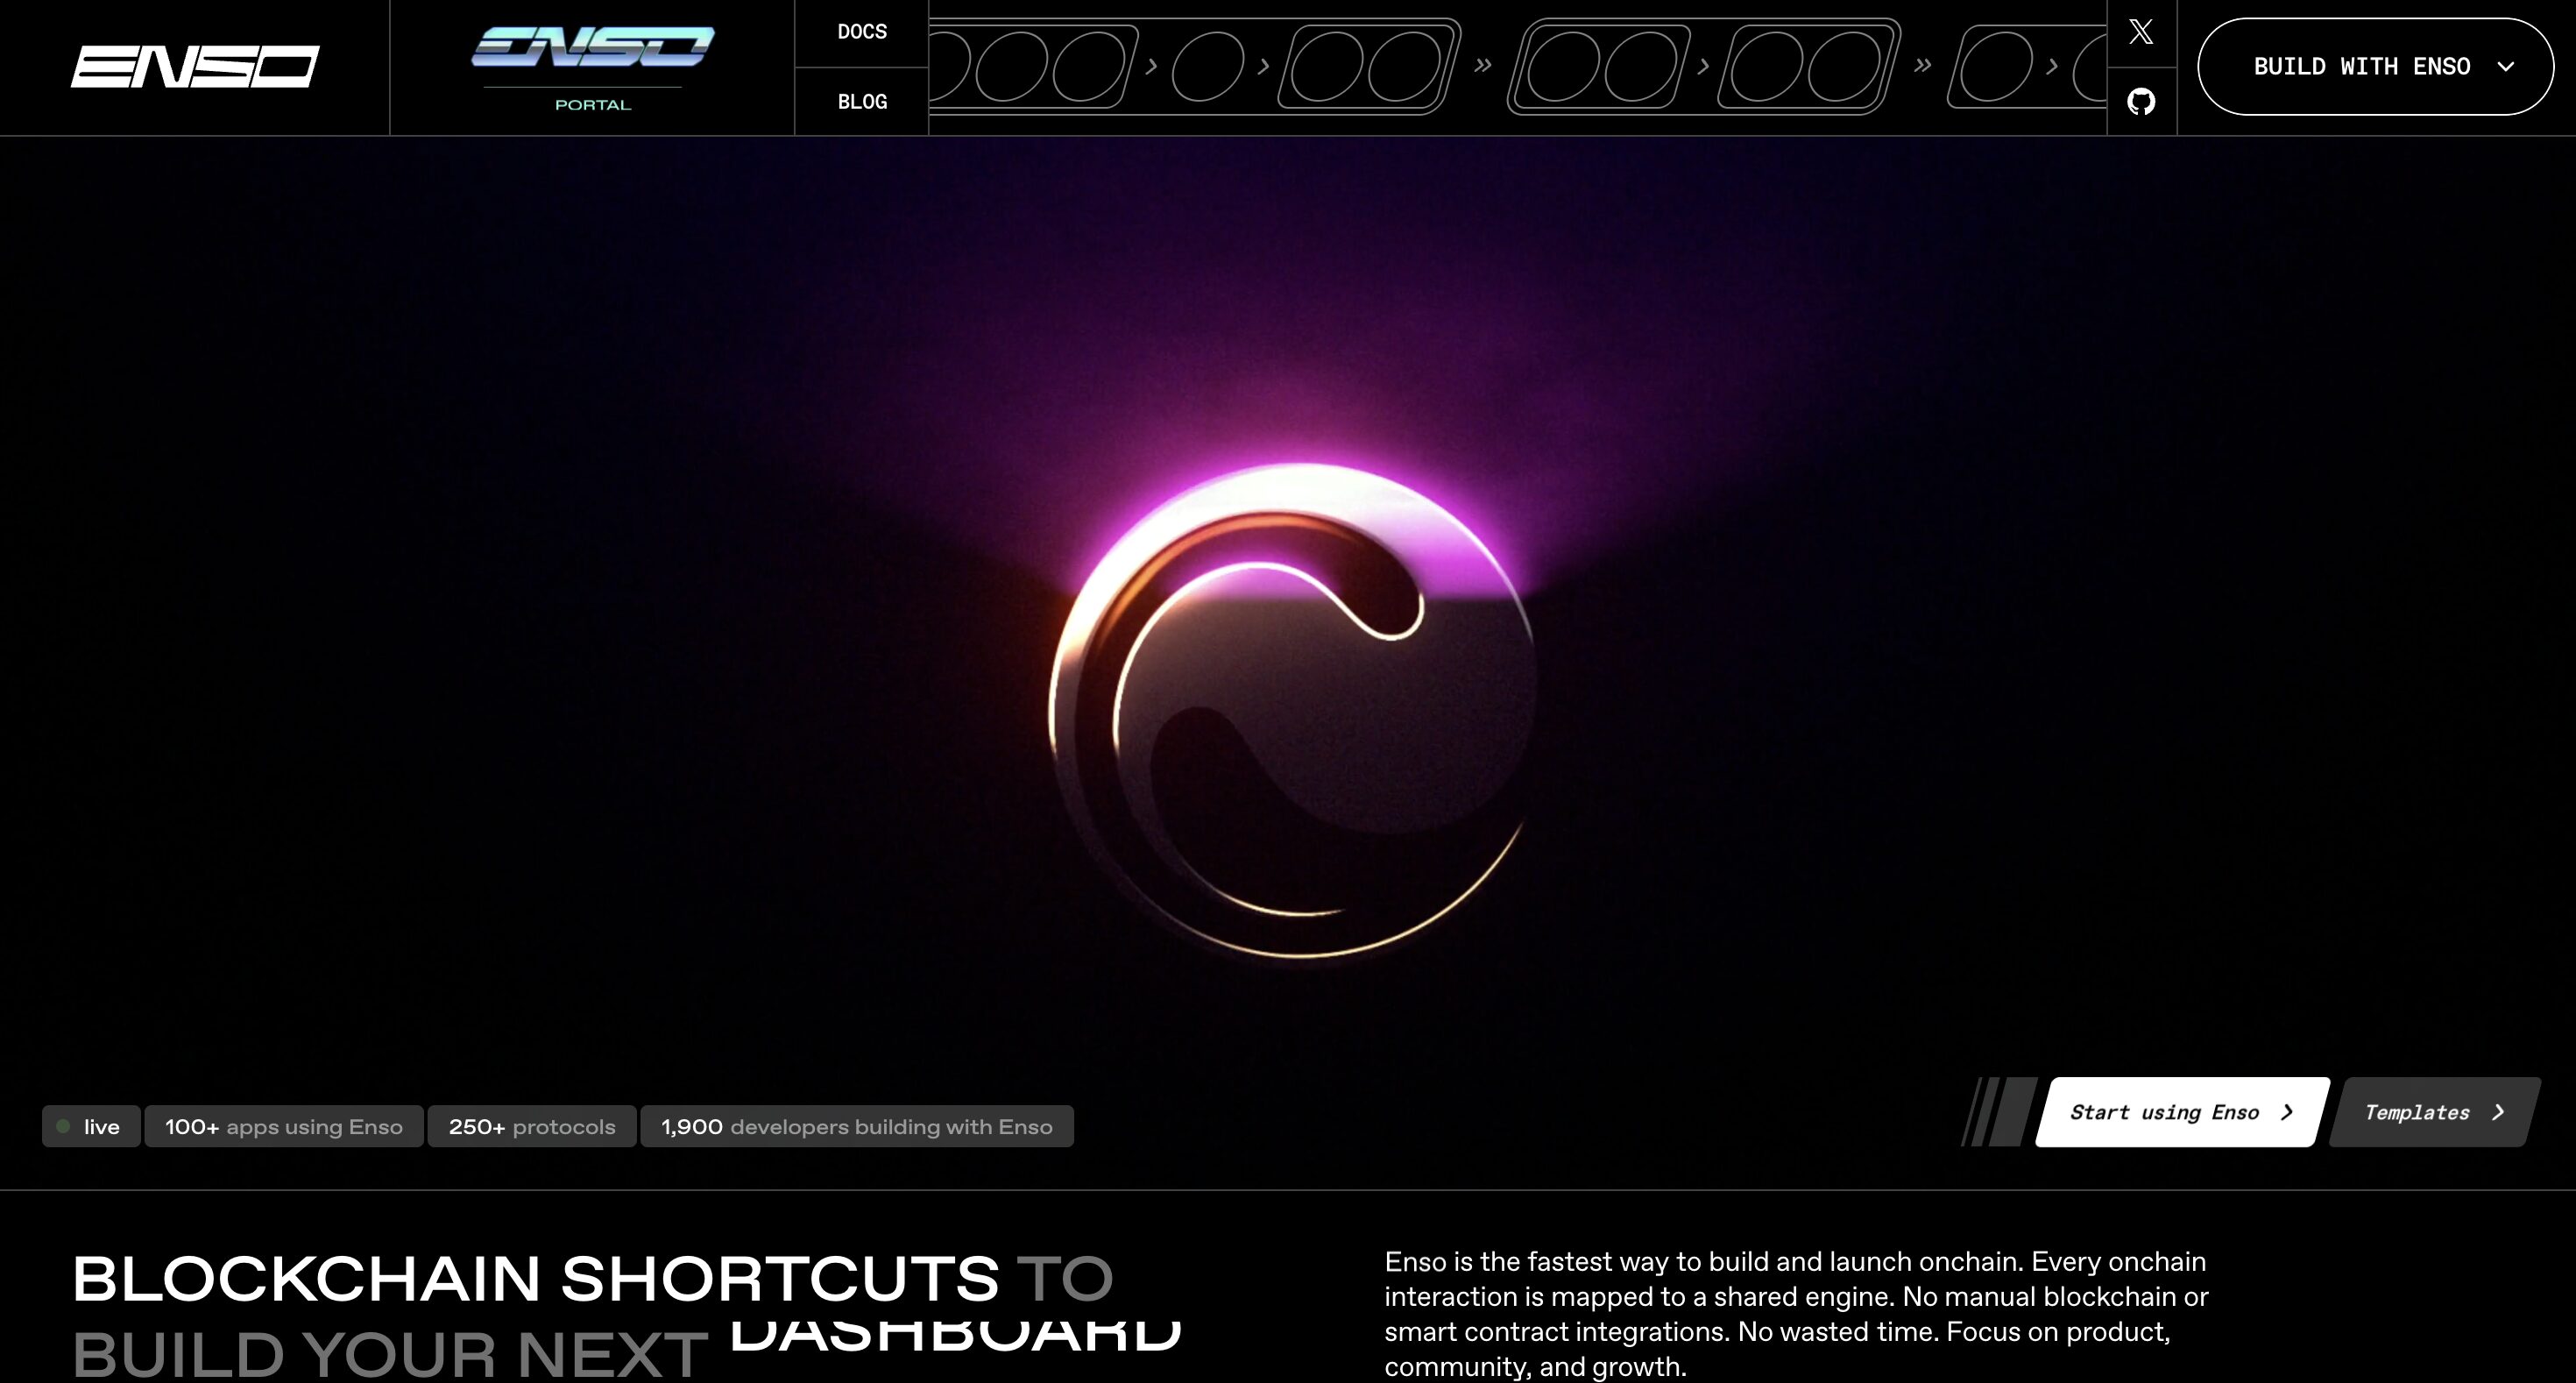Click the double-chevron separator in header animation
Viewport: 2576px width, 1383px height.
(1483, 66)
